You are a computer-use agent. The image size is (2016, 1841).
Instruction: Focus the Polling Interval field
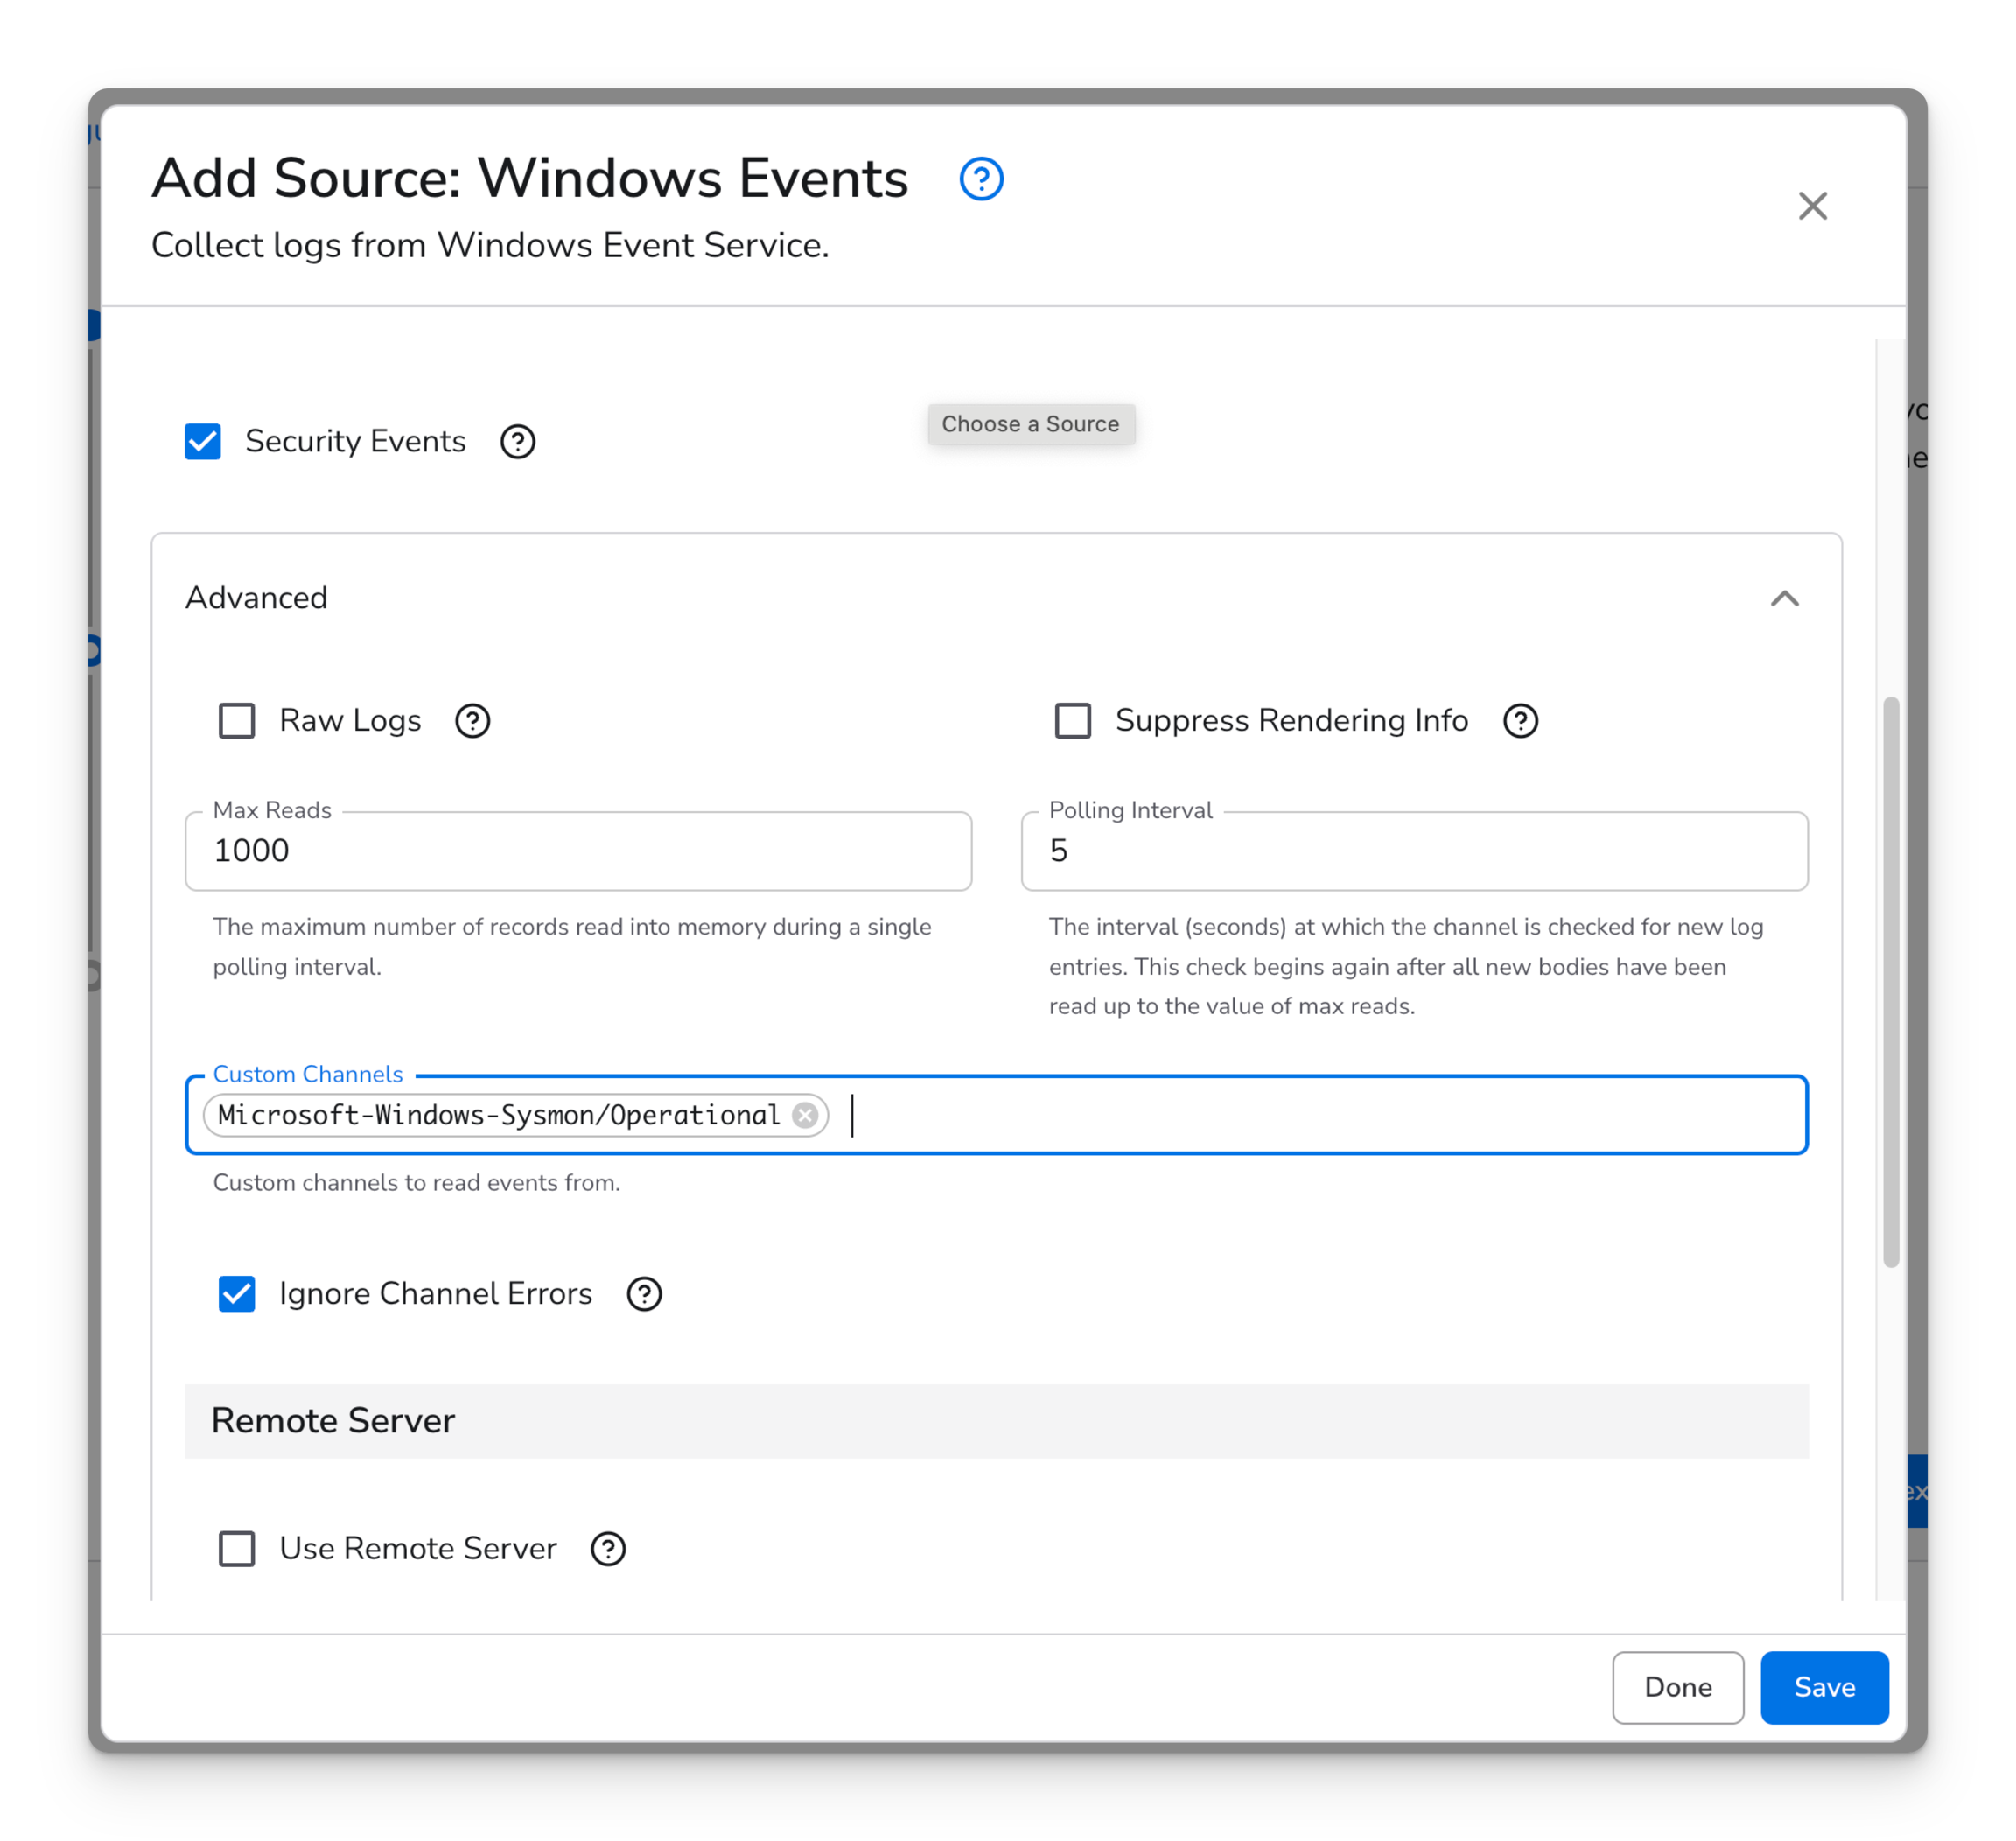coord(1414,851)
